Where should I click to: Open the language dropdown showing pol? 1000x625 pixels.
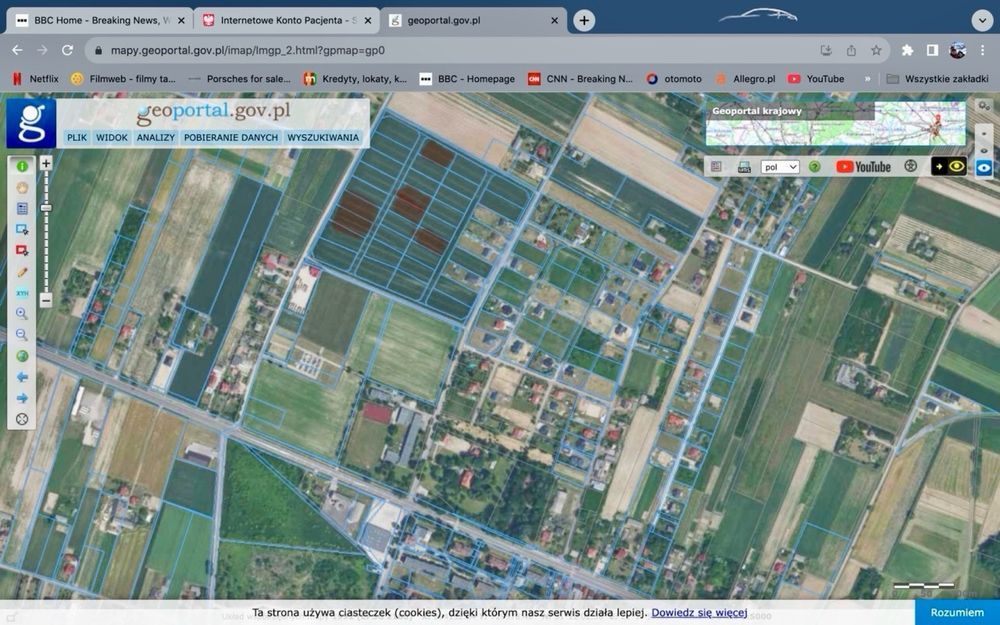[780, 167]
